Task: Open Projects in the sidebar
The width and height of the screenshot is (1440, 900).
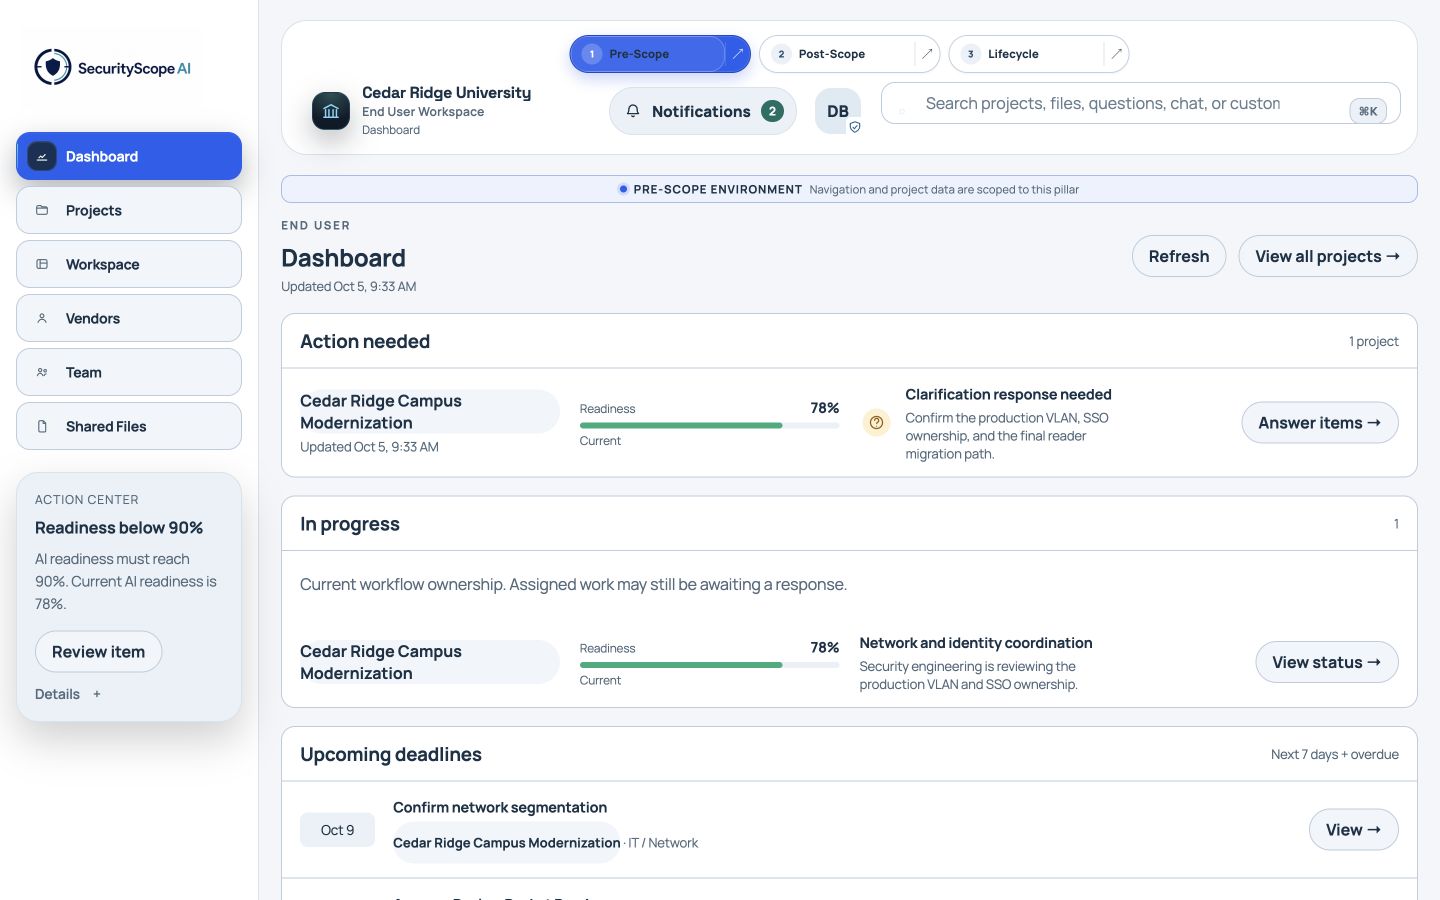Action: click(x=129, y=210)
